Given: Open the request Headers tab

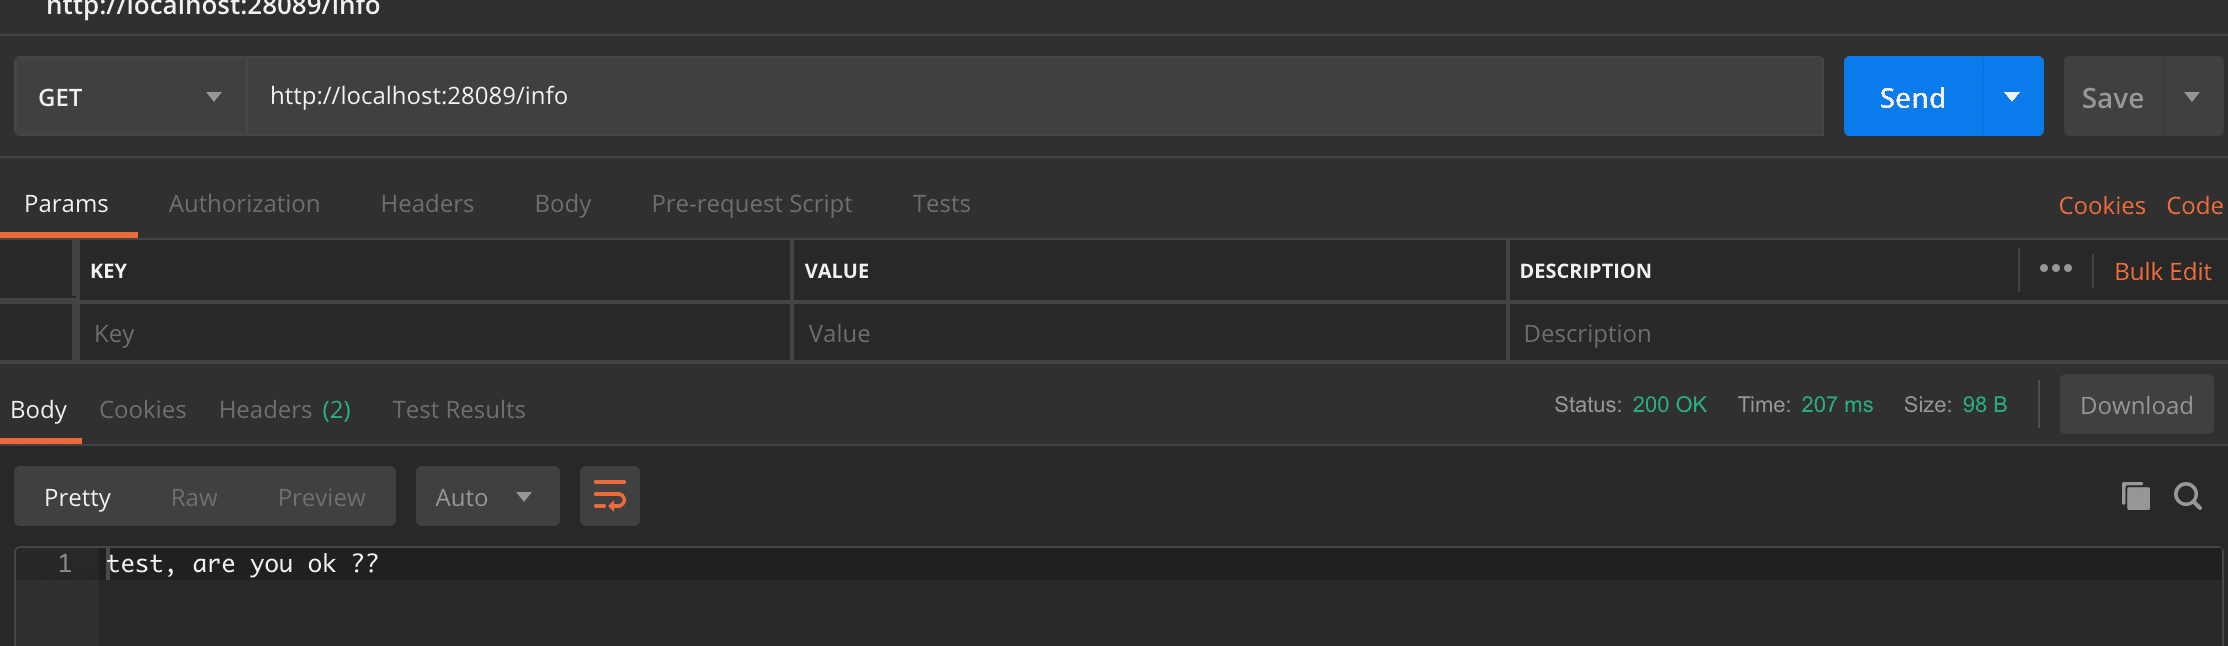Looking at the screenshot, I should [x=427, y=204].
